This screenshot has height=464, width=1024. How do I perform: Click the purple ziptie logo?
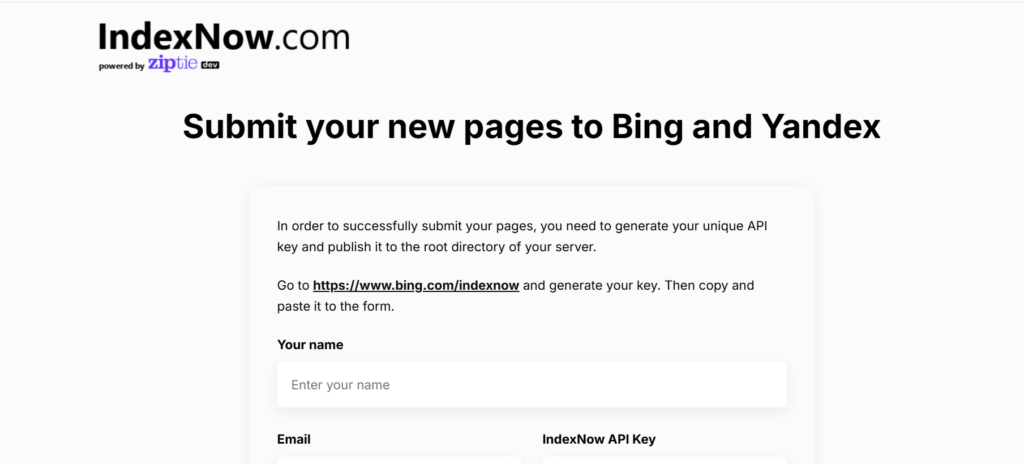[x=173, y=64]
